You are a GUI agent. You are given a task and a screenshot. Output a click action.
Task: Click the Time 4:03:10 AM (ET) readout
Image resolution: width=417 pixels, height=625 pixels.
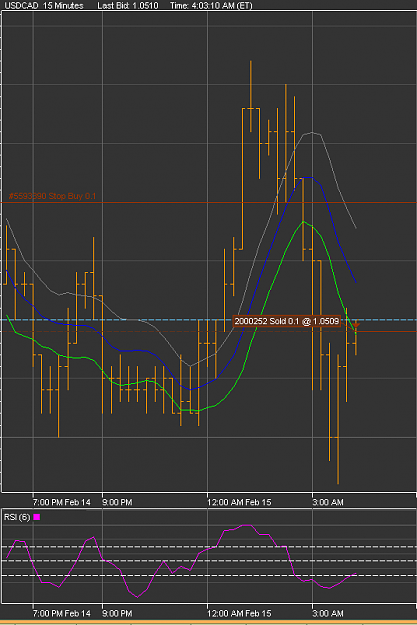tap(211, 6)
